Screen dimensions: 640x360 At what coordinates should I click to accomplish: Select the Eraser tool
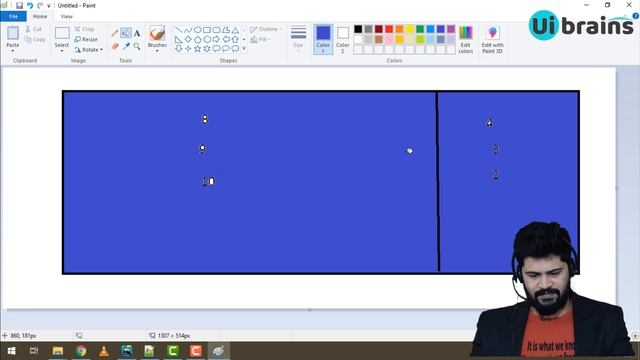point(115,46)
